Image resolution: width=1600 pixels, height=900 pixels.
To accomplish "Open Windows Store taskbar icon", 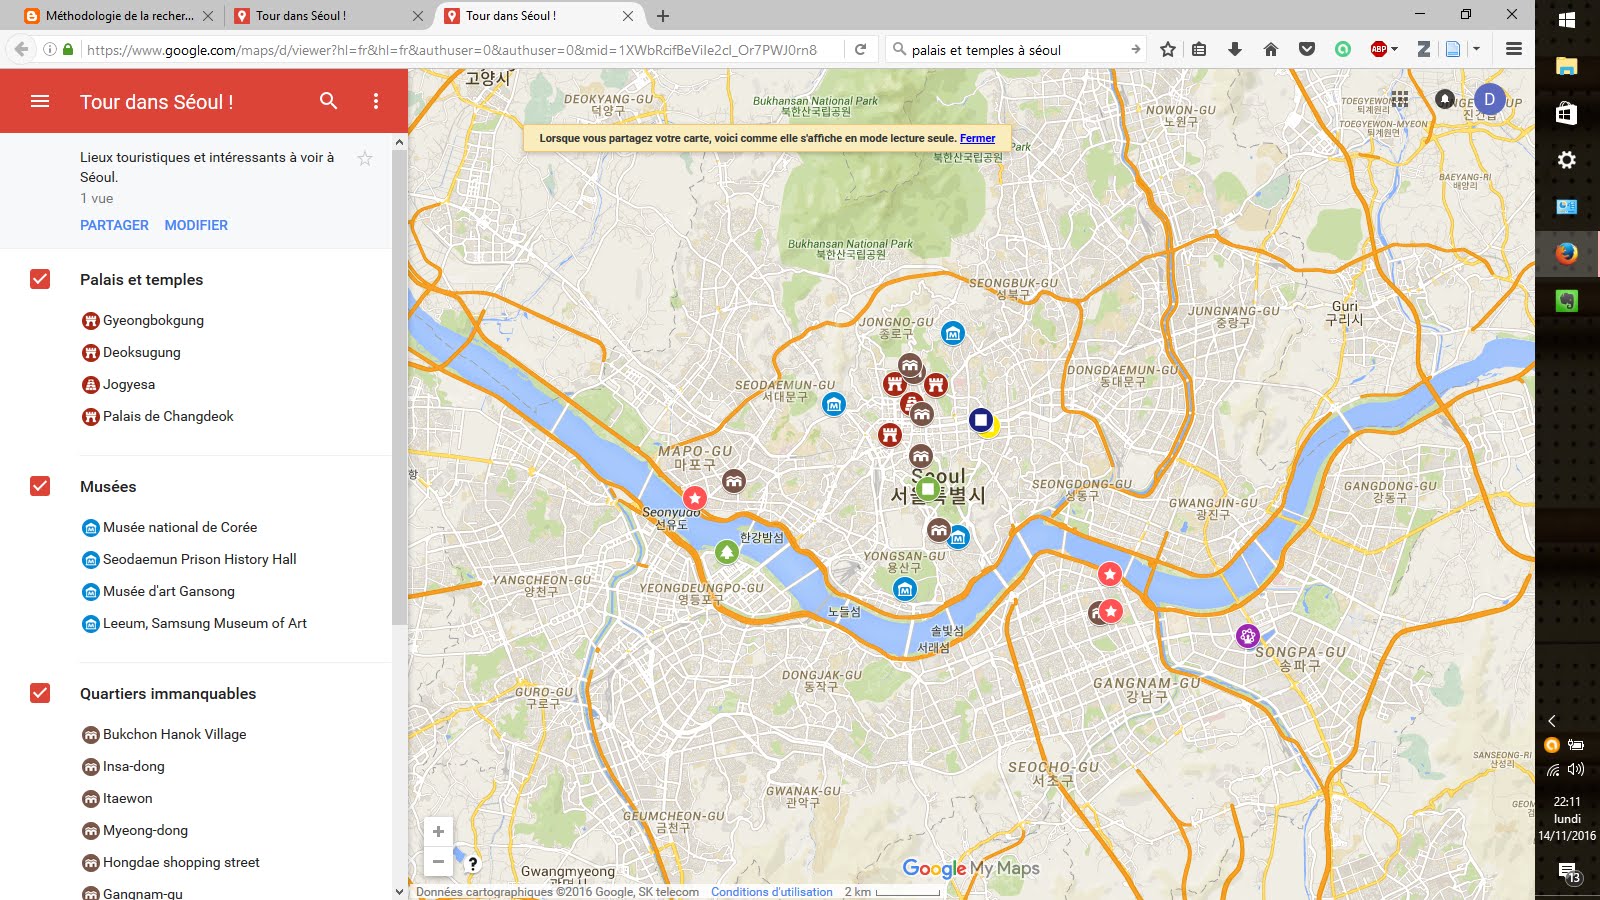I will click(1567, 113).
